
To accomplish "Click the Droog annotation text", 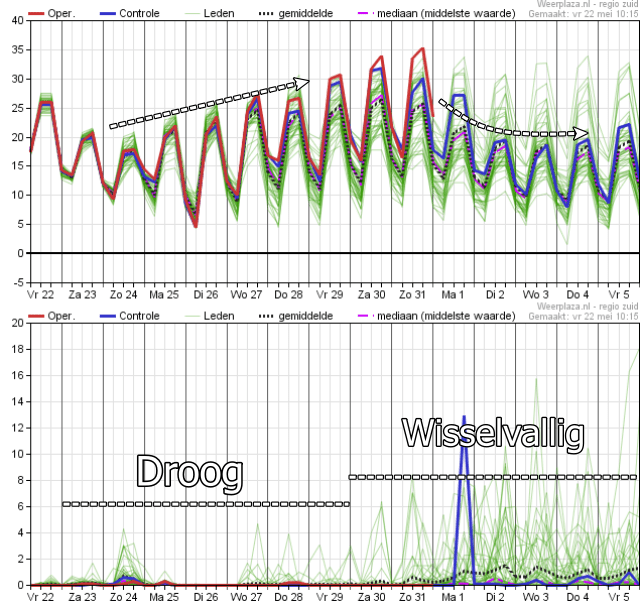I will pyautogui.click(x=190, y=472).
